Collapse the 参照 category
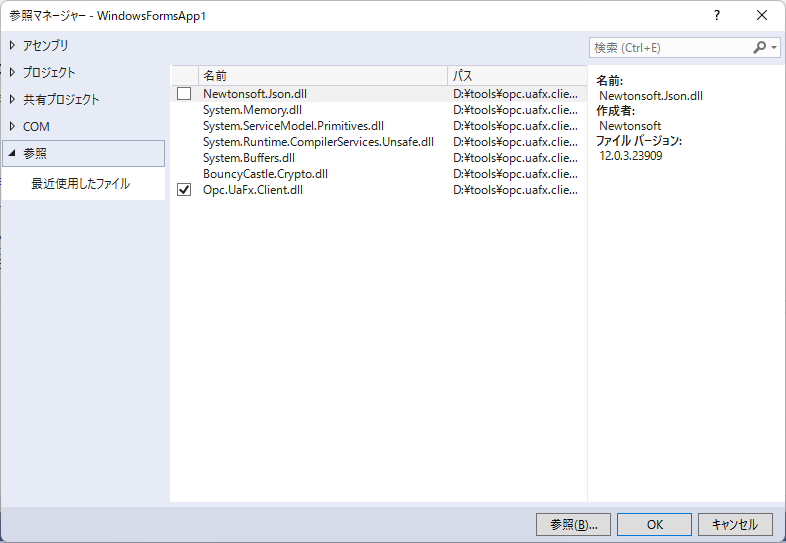This screenshot has width=786, height=543. [12, 153]
